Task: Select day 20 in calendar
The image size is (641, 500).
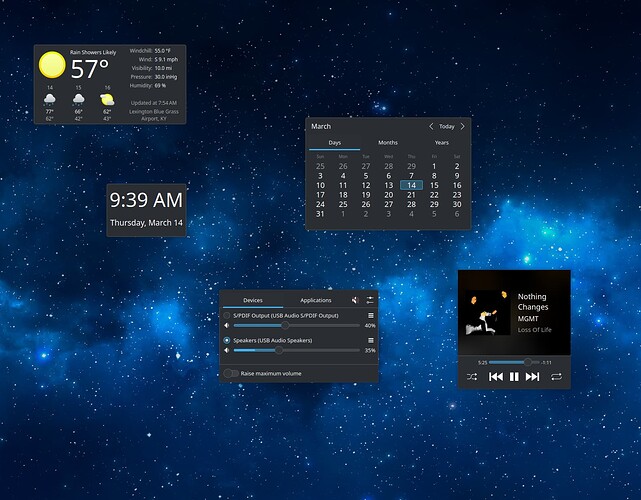Action: click(x=388, y=195)
